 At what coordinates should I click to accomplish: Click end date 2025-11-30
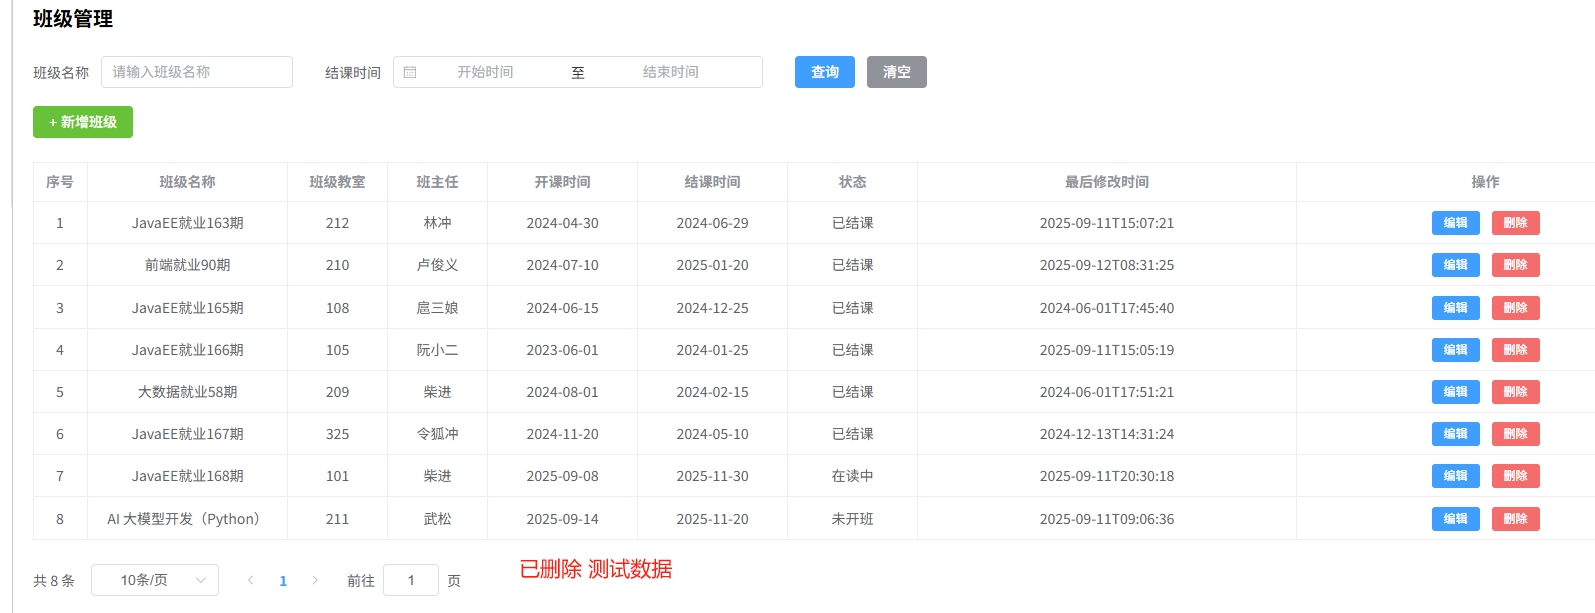pos(713,476)
